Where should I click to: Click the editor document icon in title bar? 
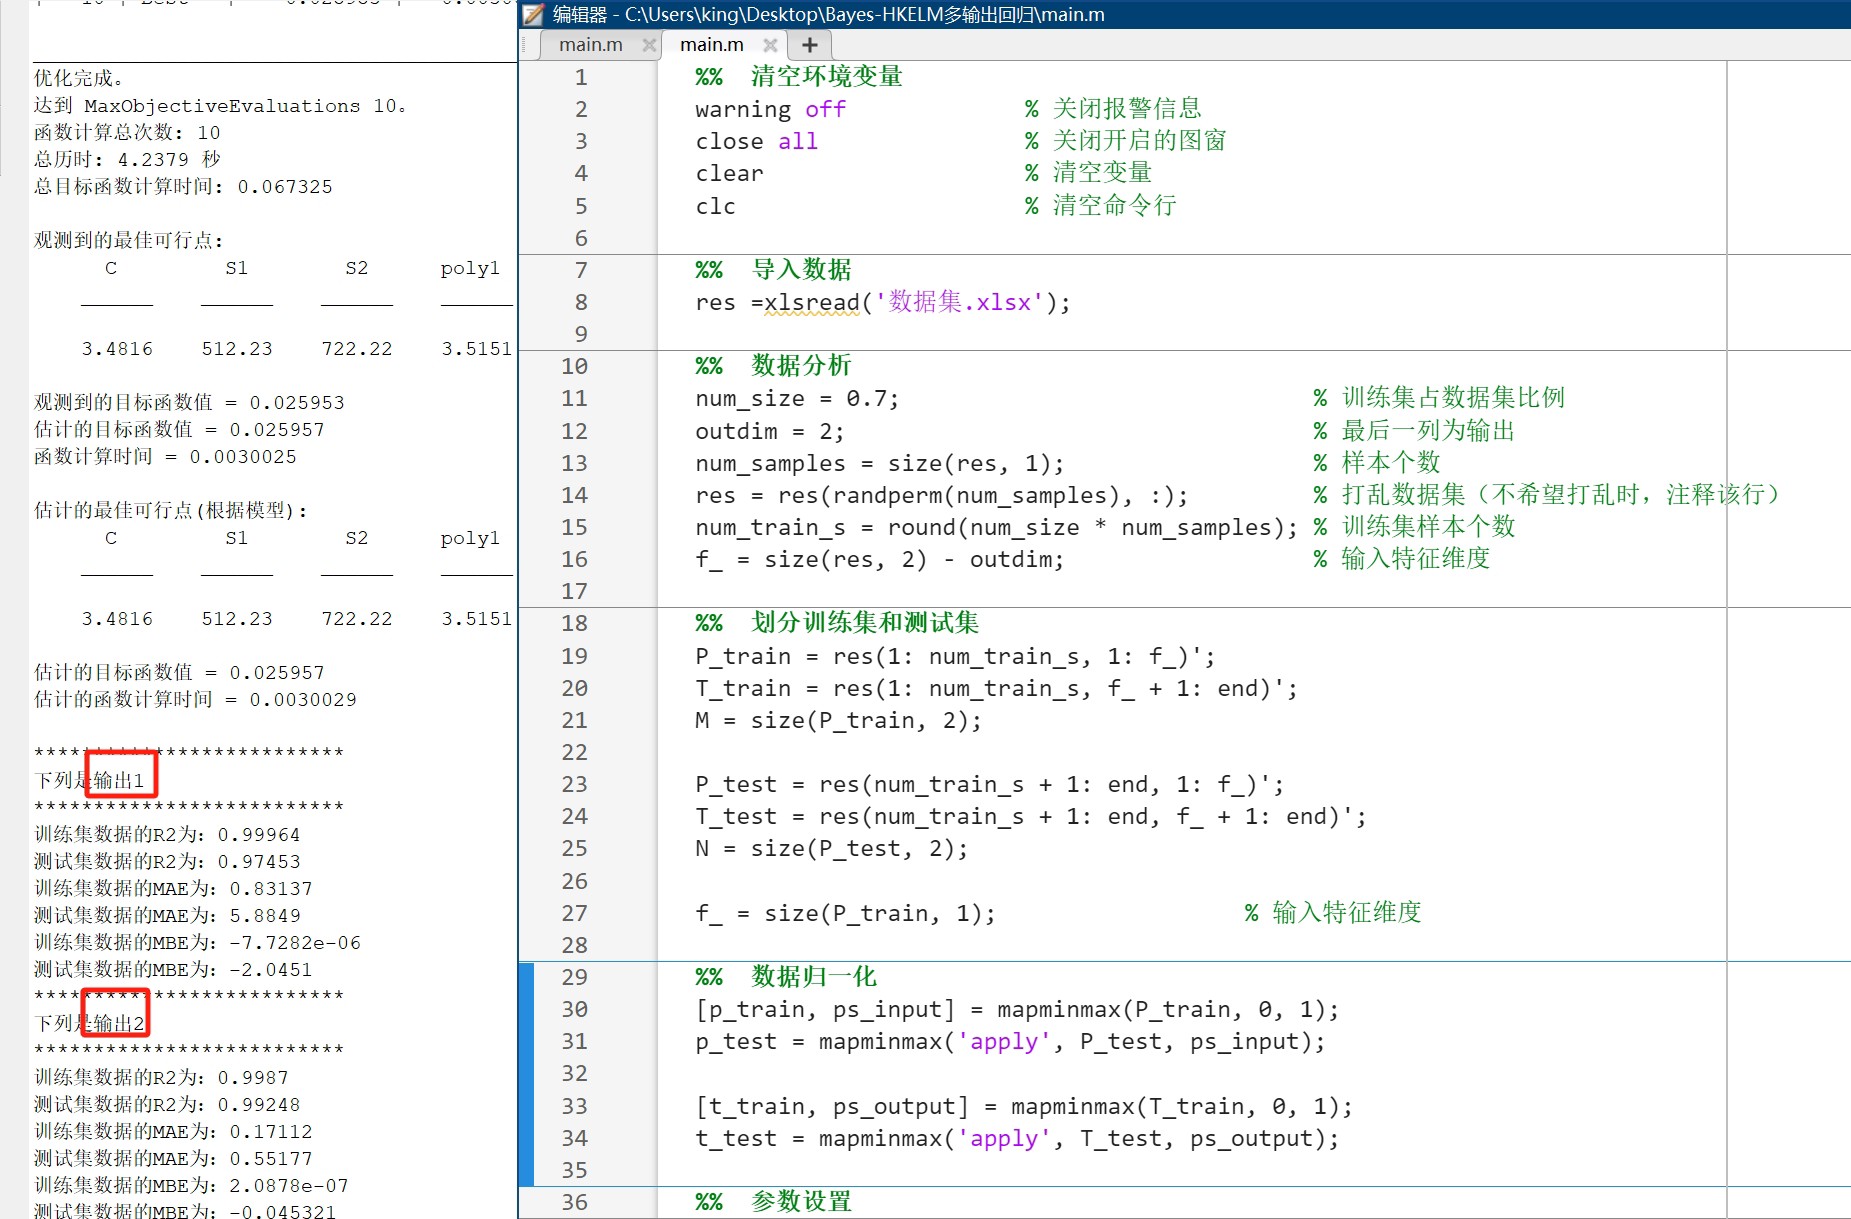535,14
